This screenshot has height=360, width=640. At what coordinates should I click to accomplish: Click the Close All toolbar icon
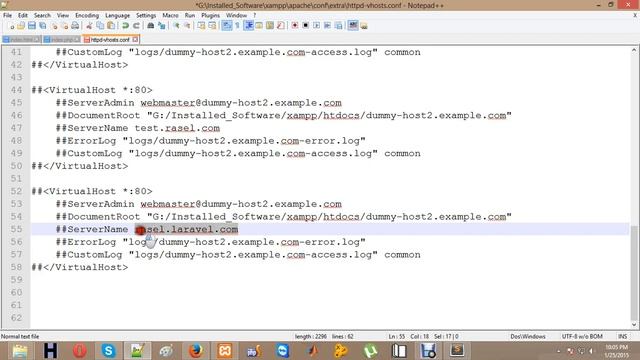coord(64,26)
